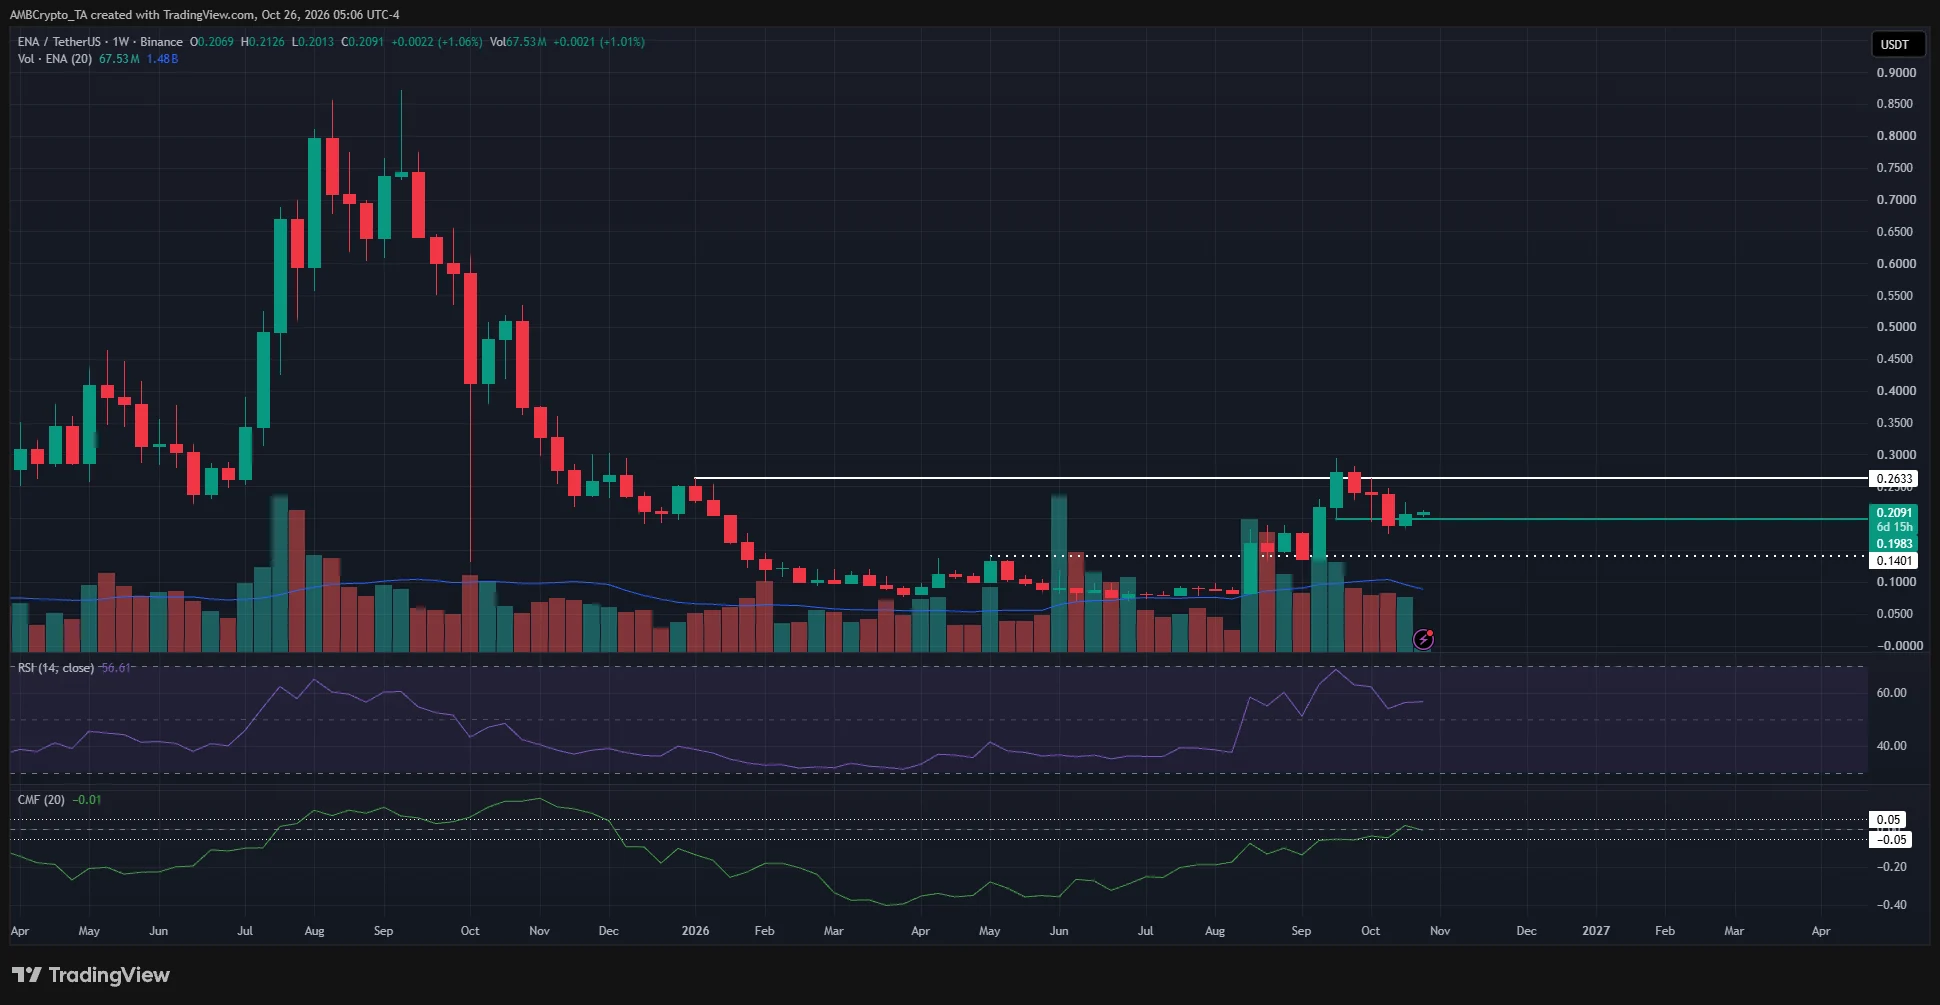
Task: Click the 0.05 CMF level label
Action: pos(1888,820)
